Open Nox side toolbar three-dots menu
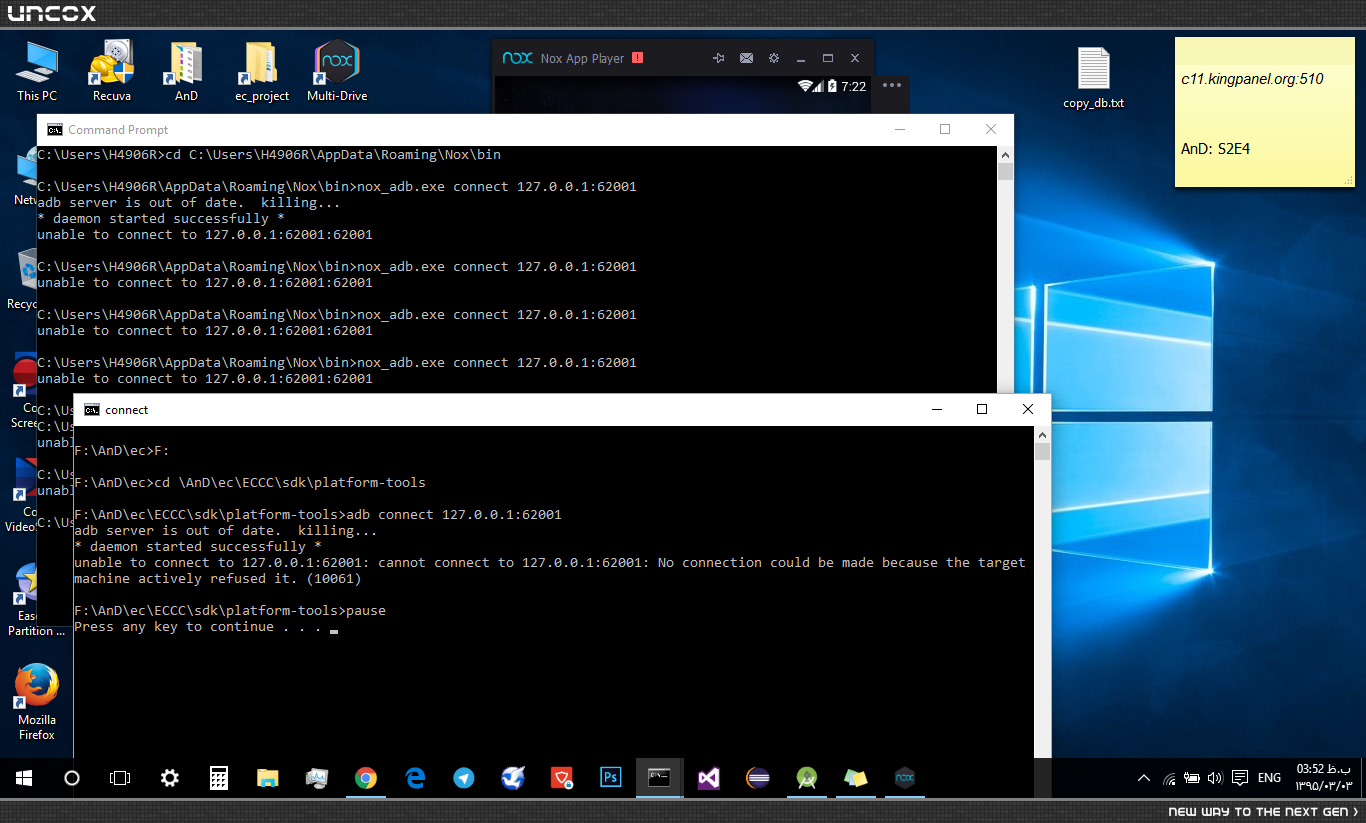 [892, 84]
